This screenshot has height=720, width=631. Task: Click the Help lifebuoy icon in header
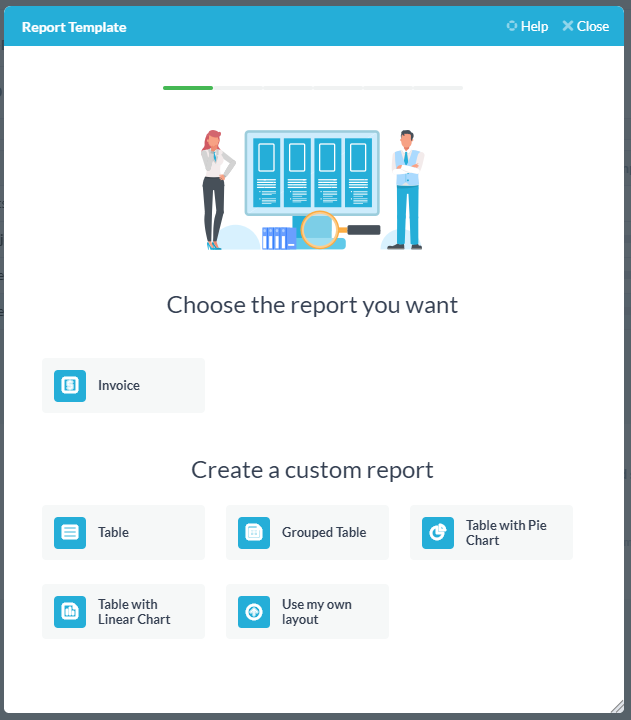512,27
